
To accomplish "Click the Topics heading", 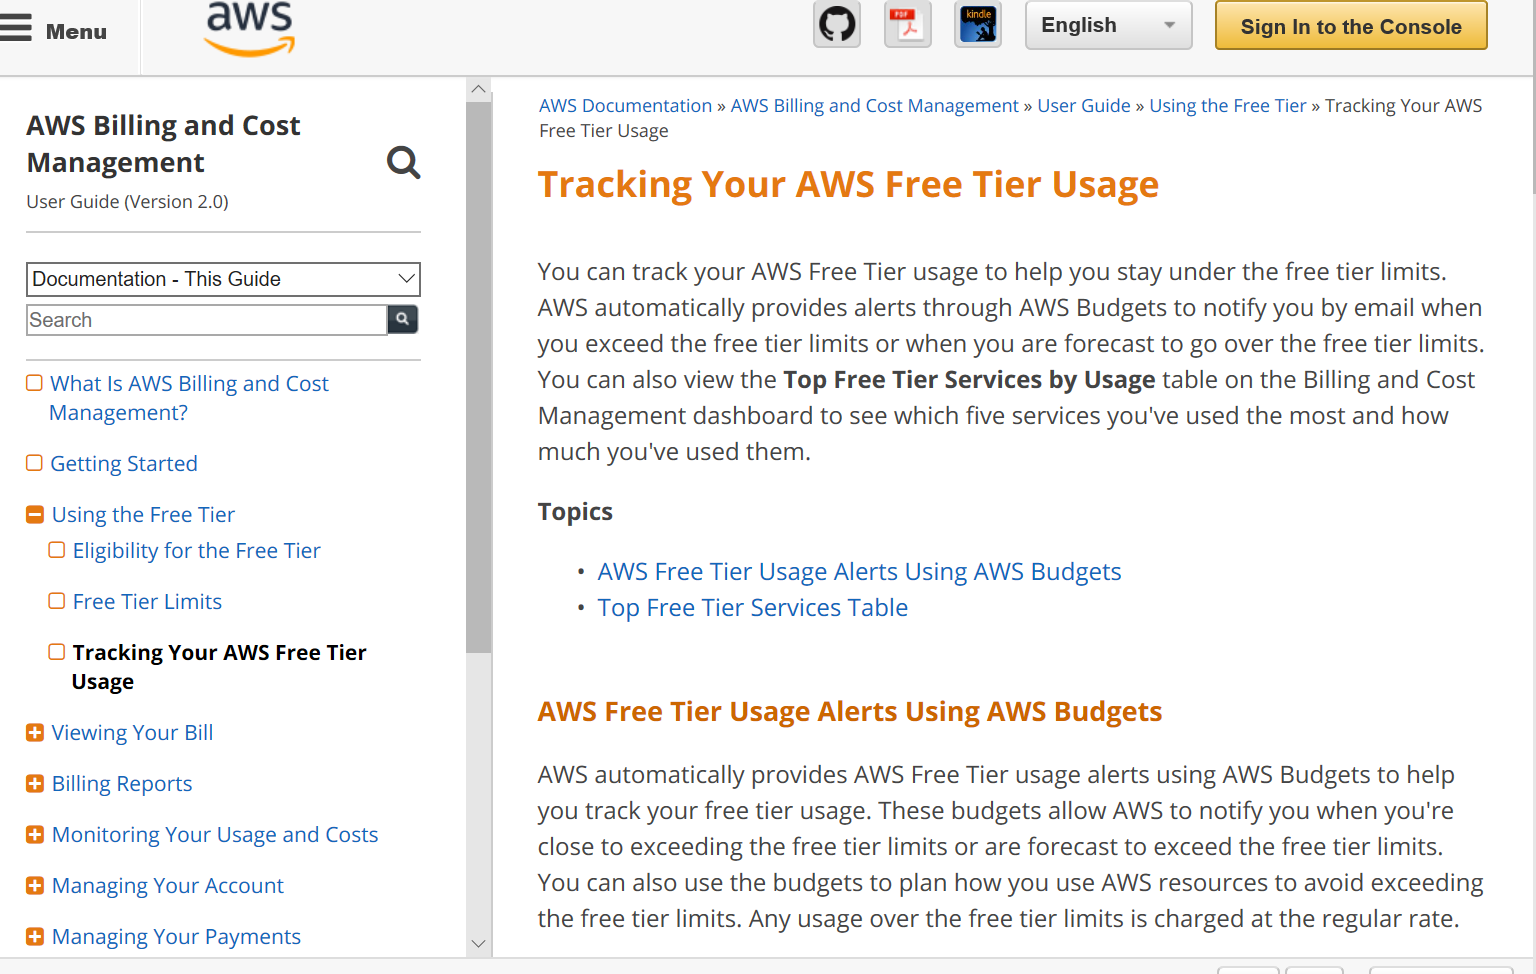I will 575,512.
